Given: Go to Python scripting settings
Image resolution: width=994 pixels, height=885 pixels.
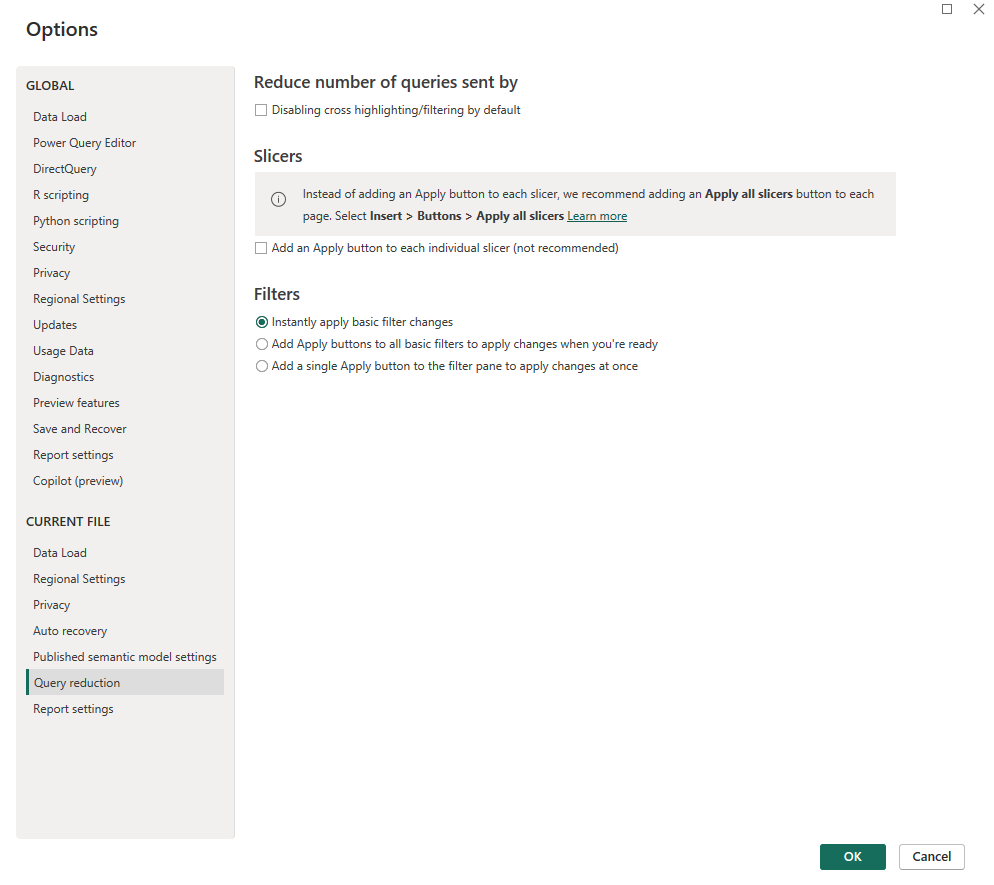Looking at the screenshot, I should click(x=75, y=220).
